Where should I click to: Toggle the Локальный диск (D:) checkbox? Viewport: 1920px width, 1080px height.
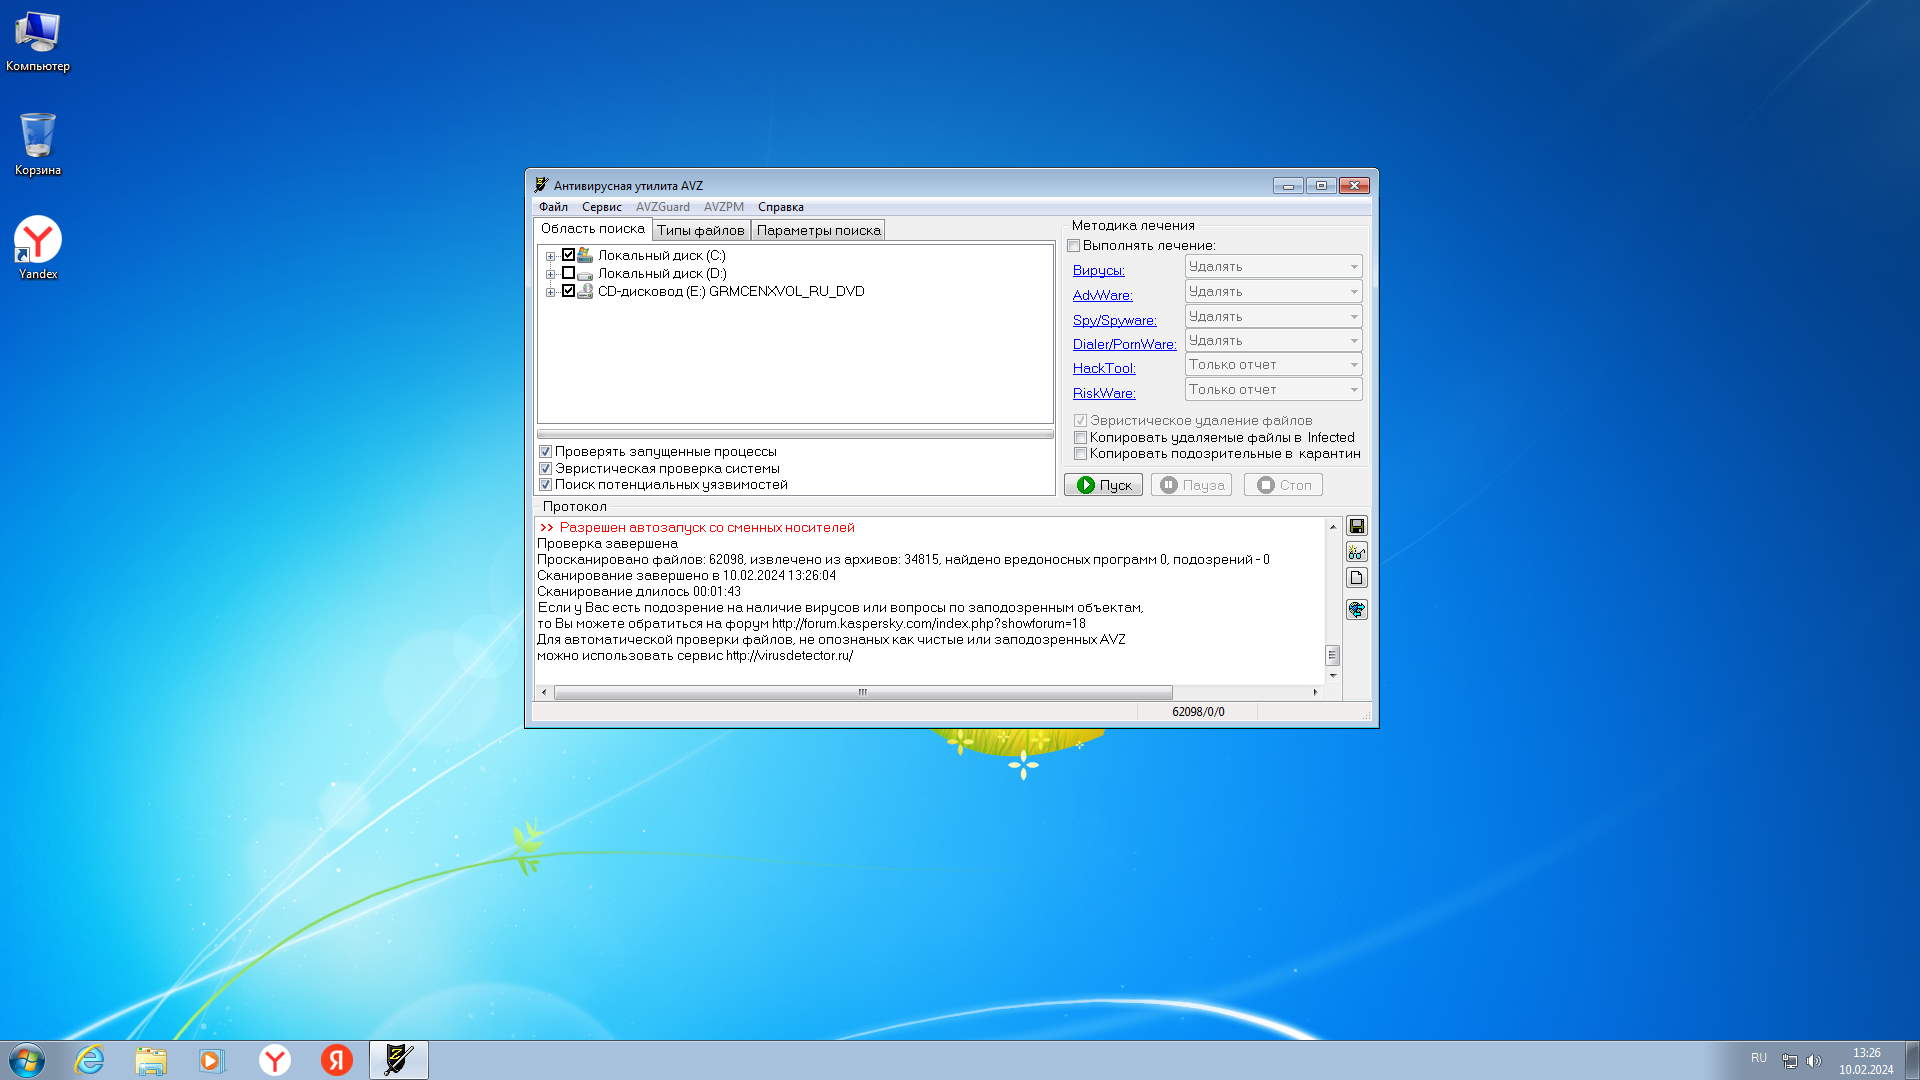click(568, 273)
